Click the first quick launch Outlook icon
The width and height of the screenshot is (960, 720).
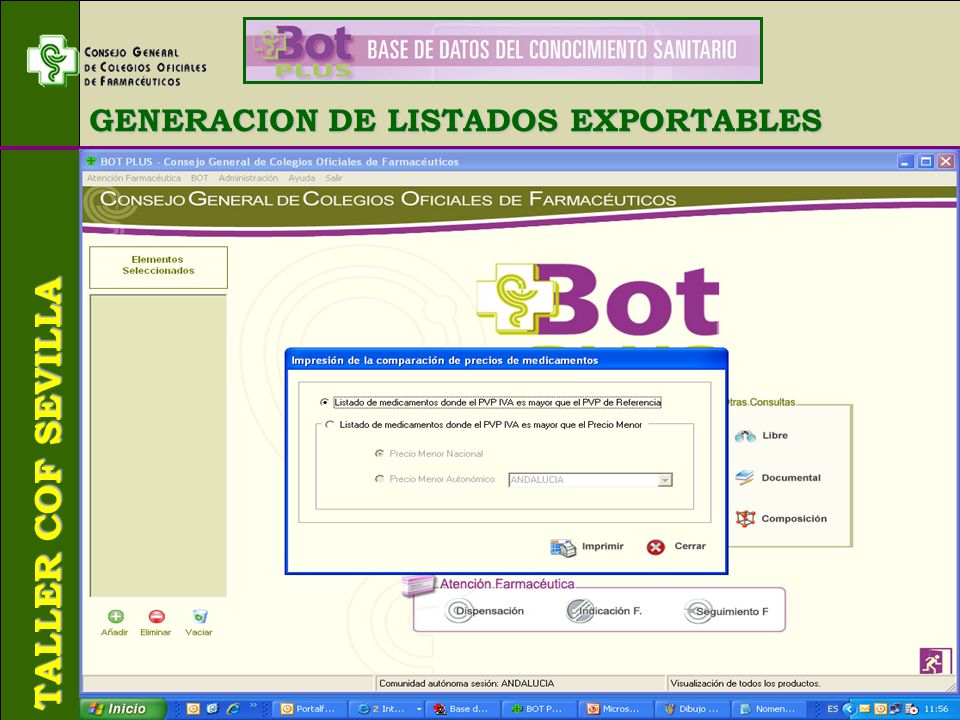click(x=193, y=709)
